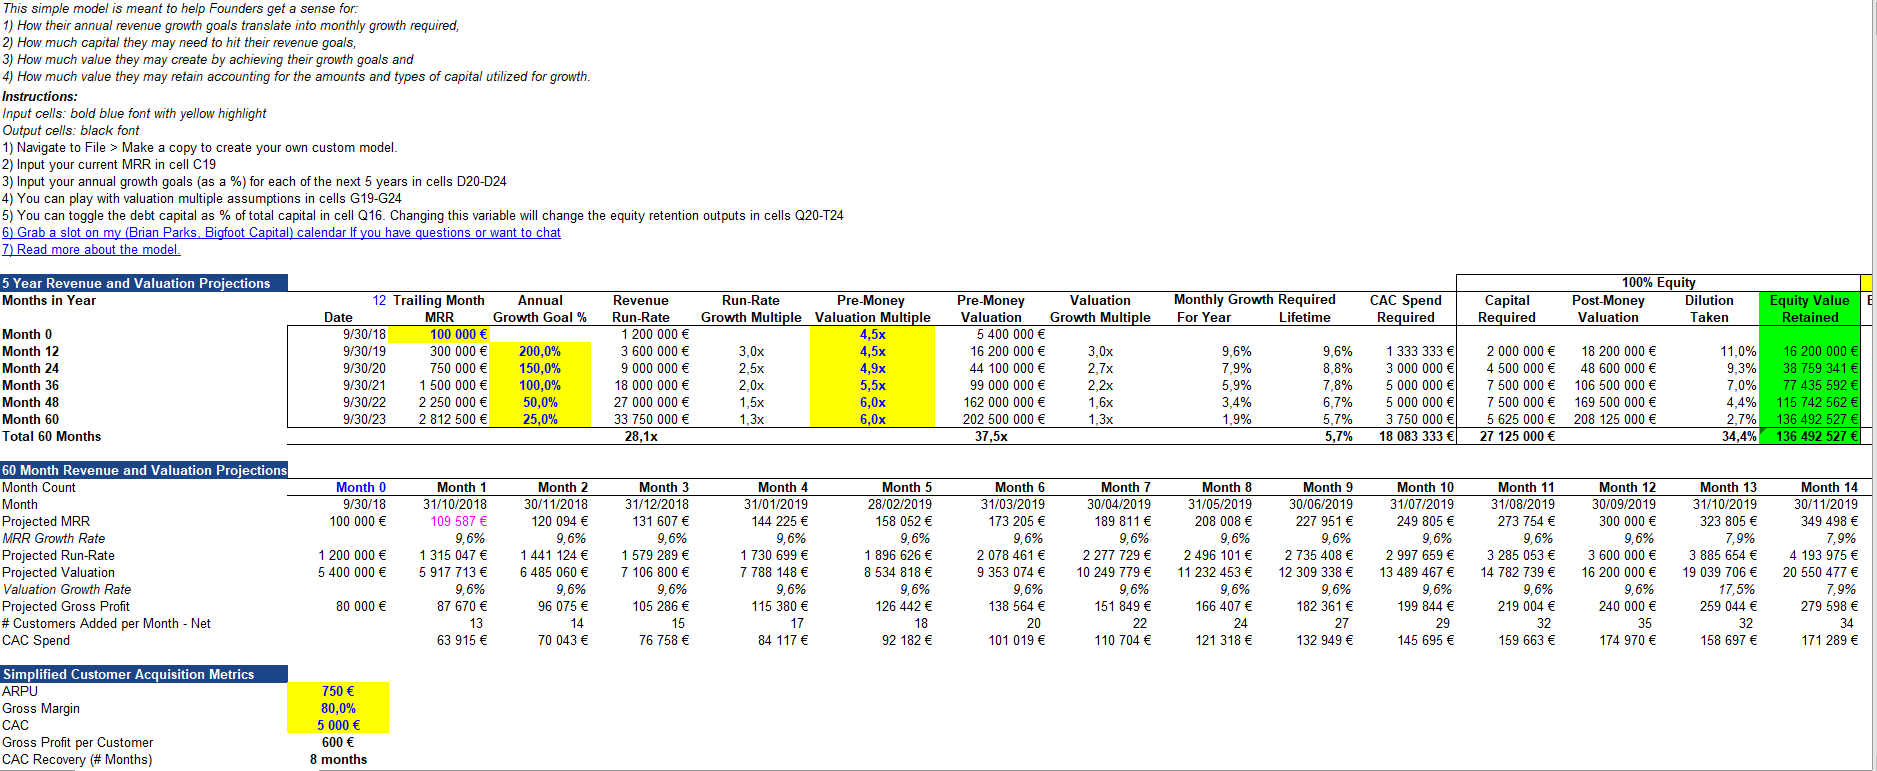Select the total dilution 34,4% cell
This screenshot has height=771, width=1877.
tap(1739, 436)
